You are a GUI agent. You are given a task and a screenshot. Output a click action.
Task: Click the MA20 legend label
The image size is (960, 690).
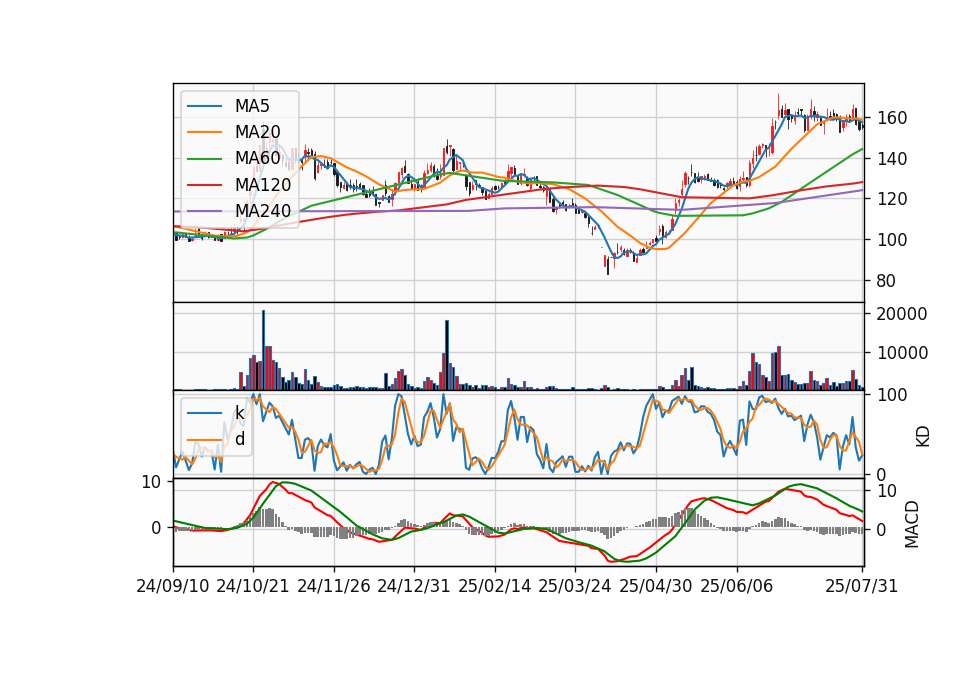tap(257, 132)
